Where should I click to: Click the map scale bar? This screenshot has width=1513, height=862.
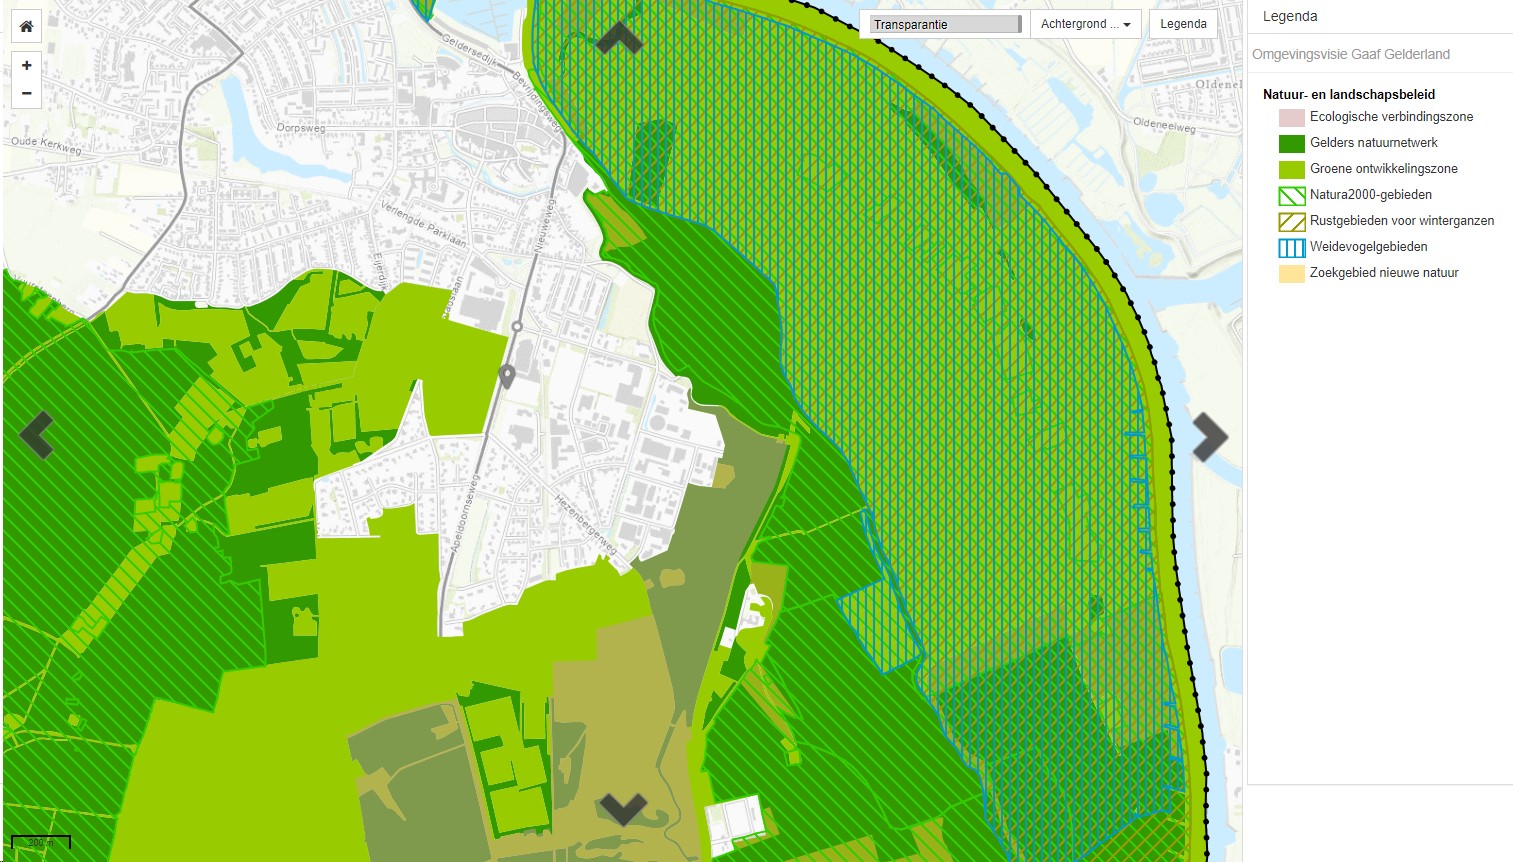tap(41, 842)
